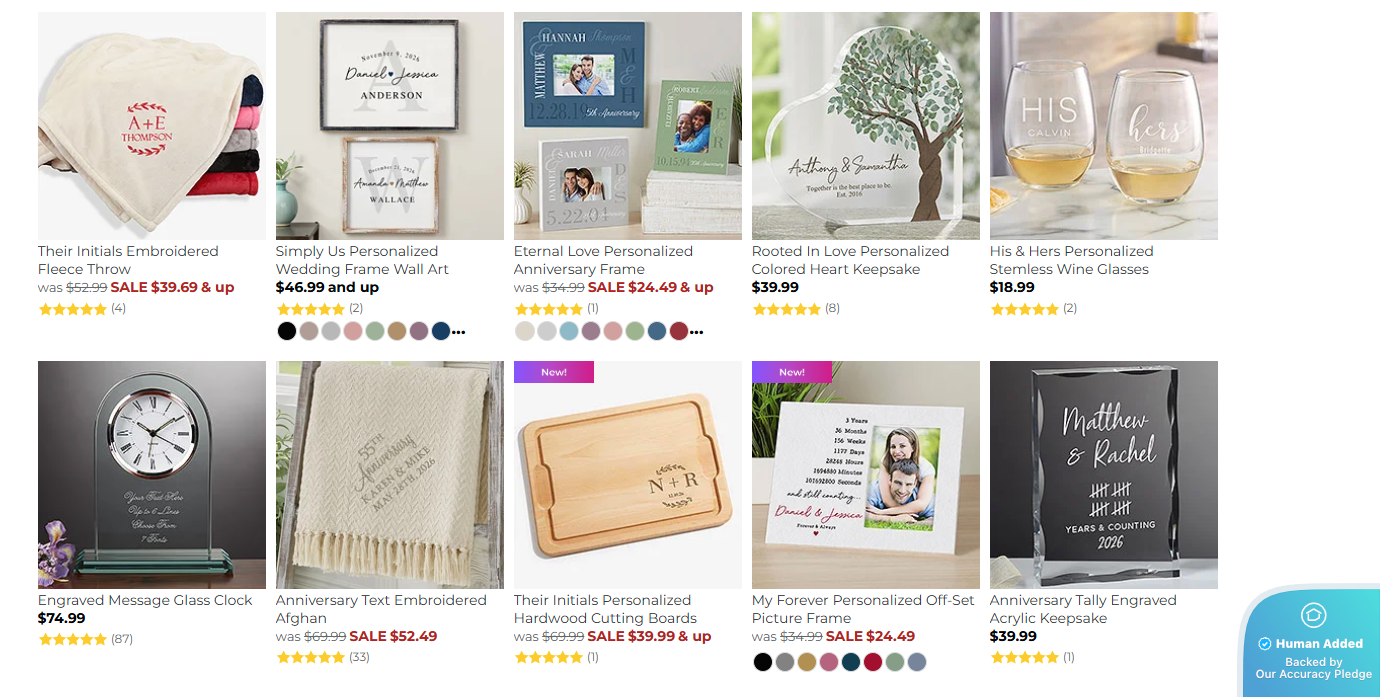Click the New! badge on Off-Set Picture Frame
The height and width of the screenshot is (697, 1380).
[x=792, y=372]
